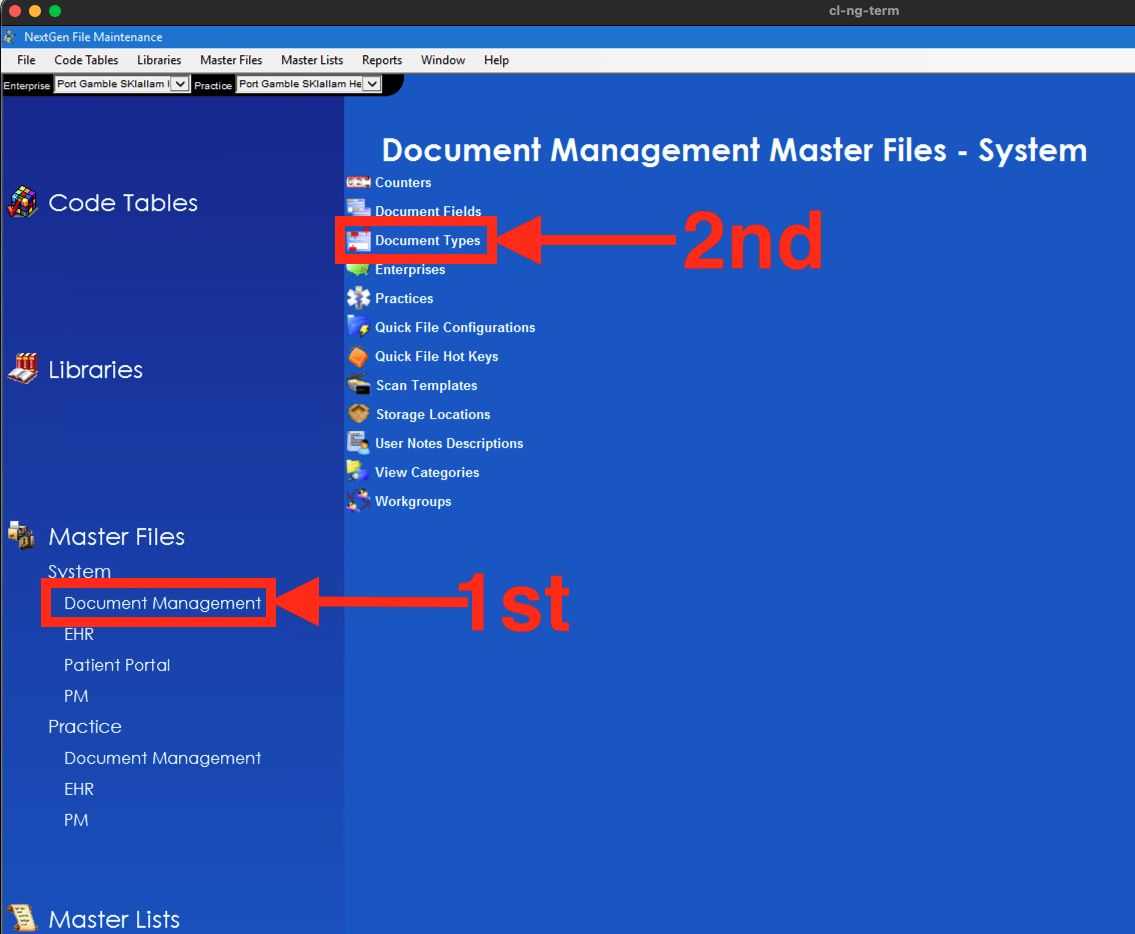This screenshot has width=1135, height=934.
Task: Open the Help menu
Action: tap(497, 60)
